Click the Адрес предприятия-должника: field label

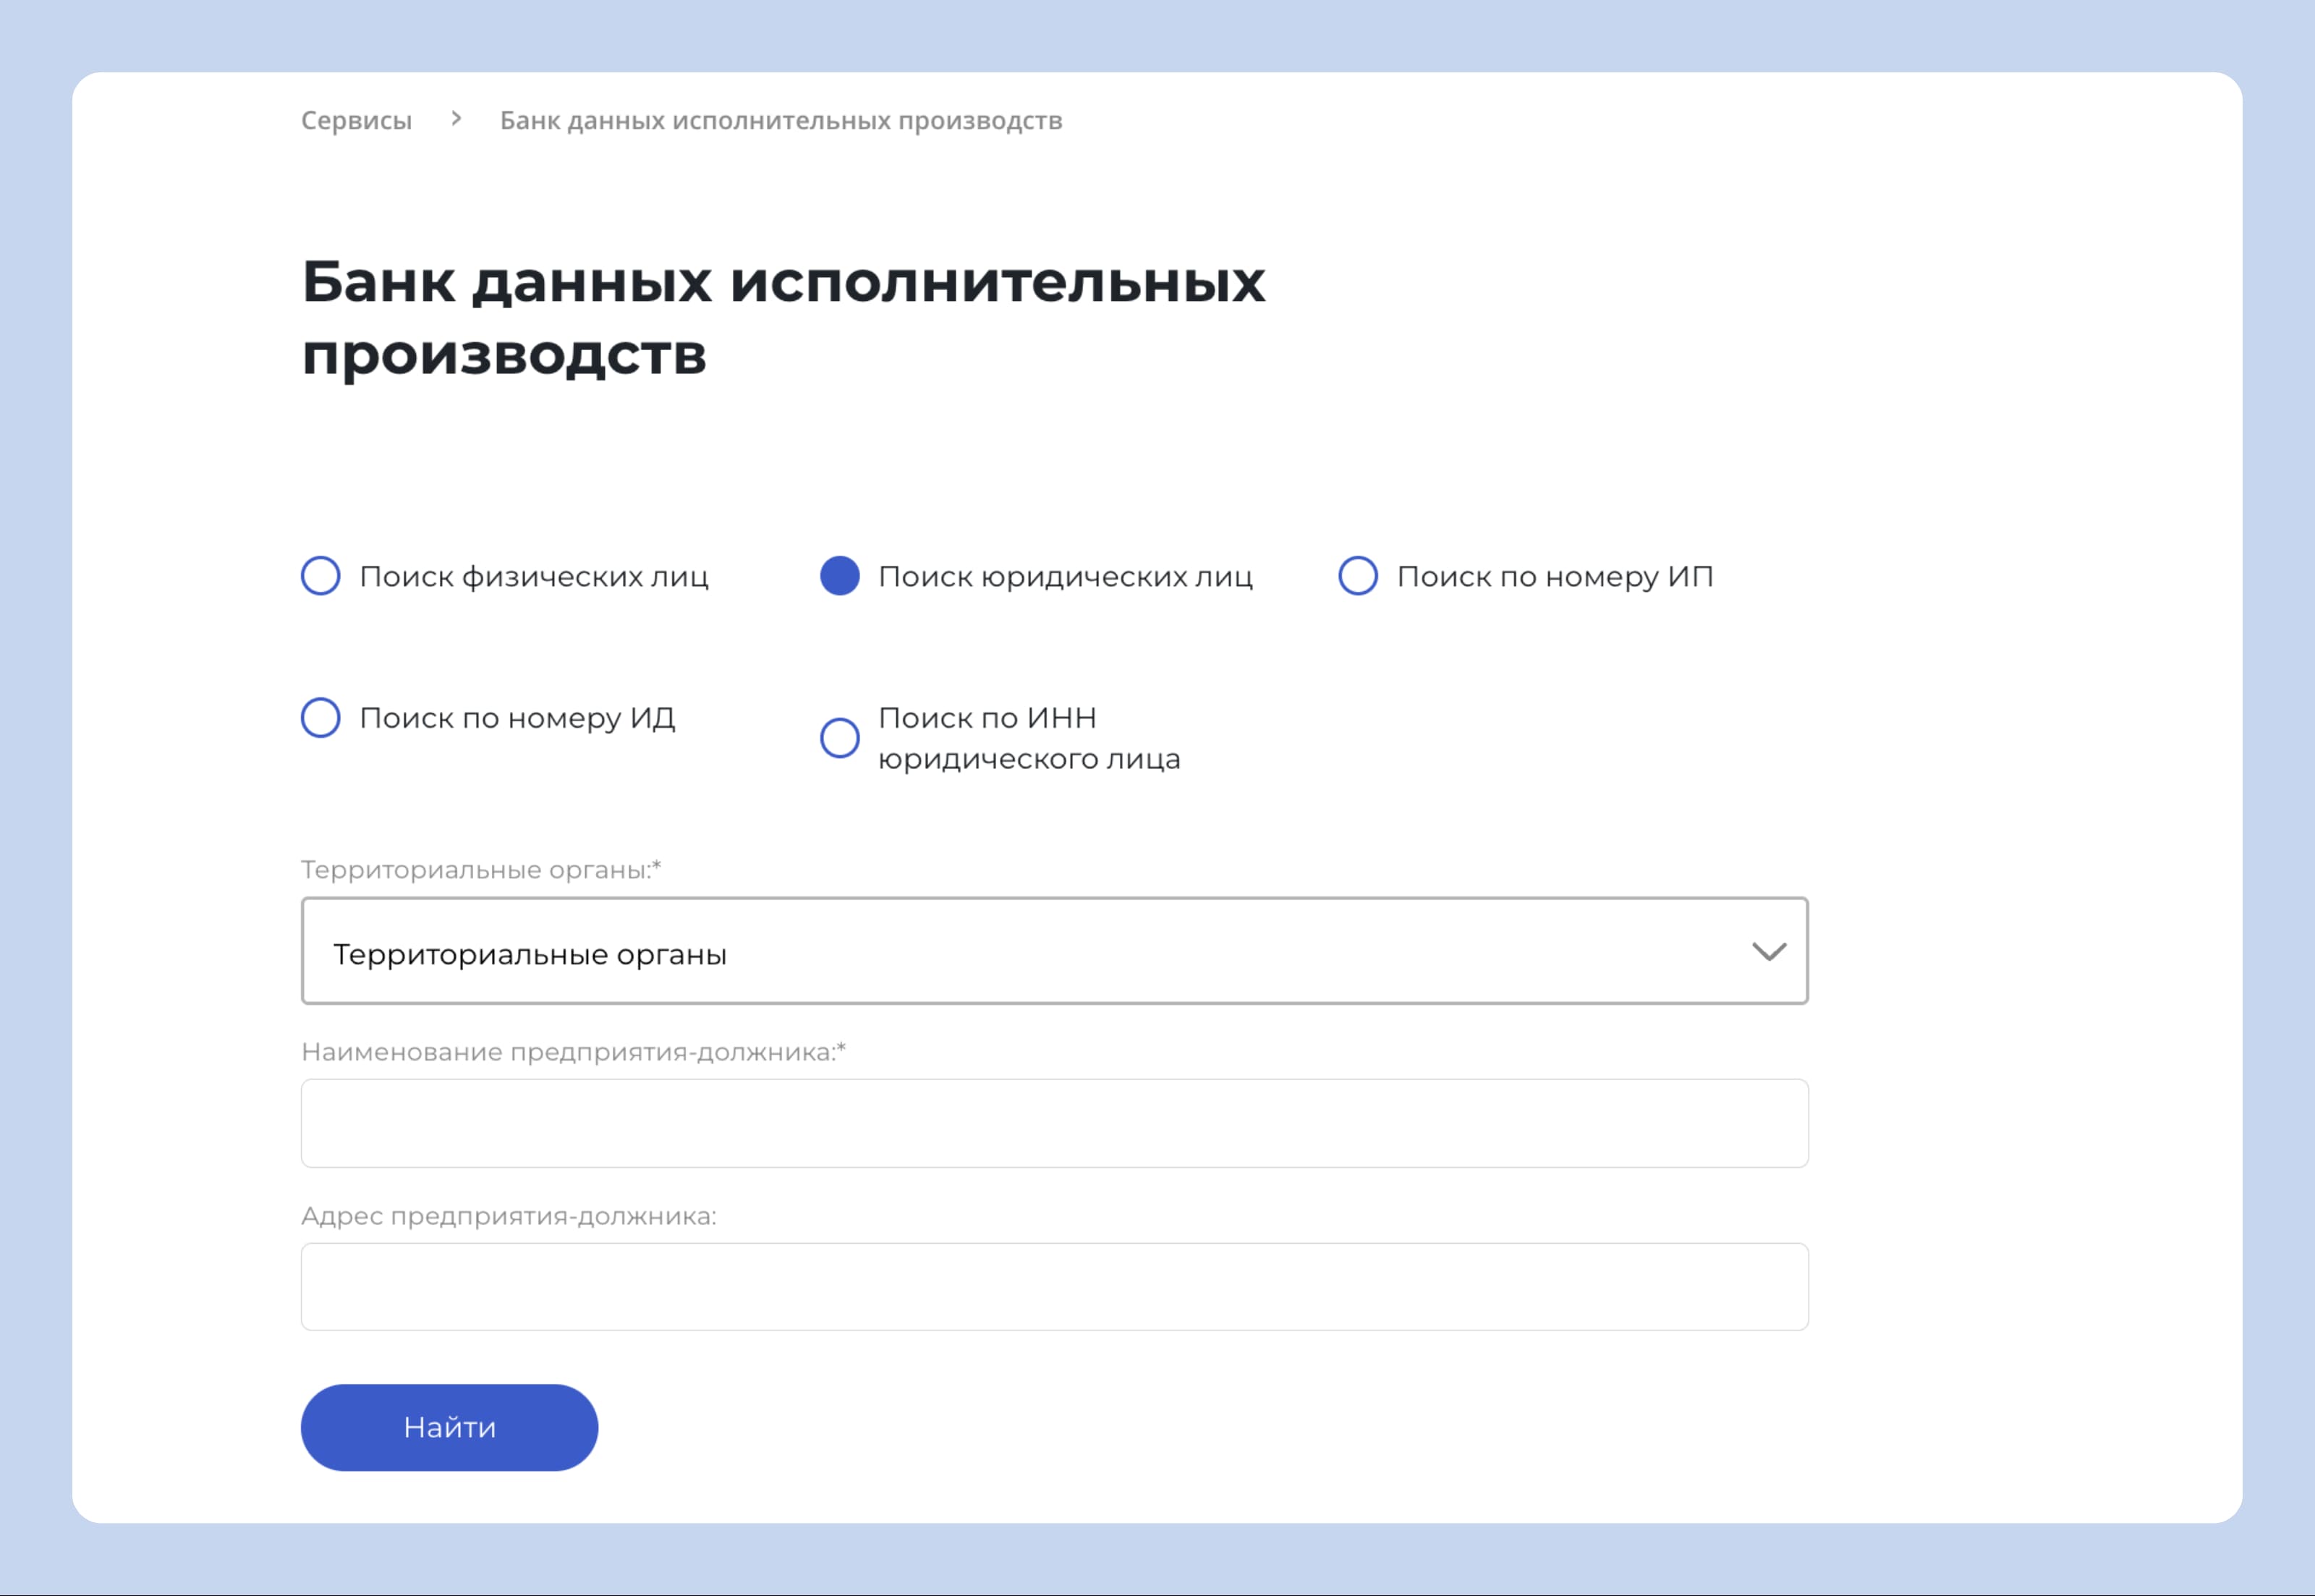pyautogui.click(x=509, y=1216)
